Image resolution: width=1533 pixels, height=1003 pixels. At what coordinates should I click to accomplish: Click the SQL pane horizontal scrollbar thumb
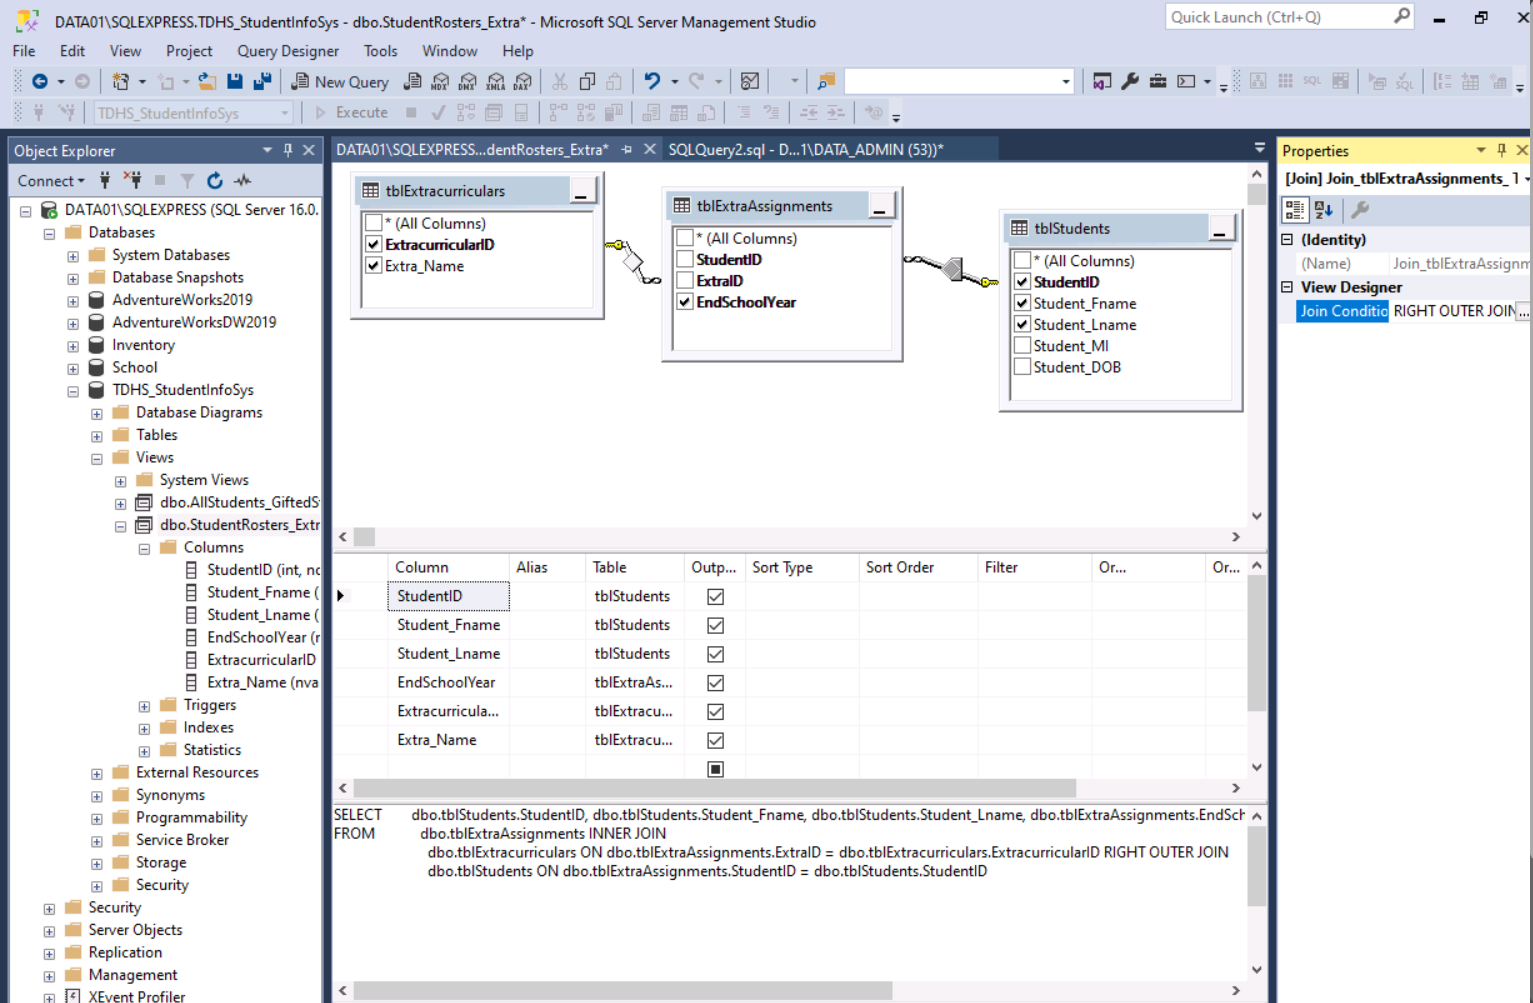pos(623,990)
